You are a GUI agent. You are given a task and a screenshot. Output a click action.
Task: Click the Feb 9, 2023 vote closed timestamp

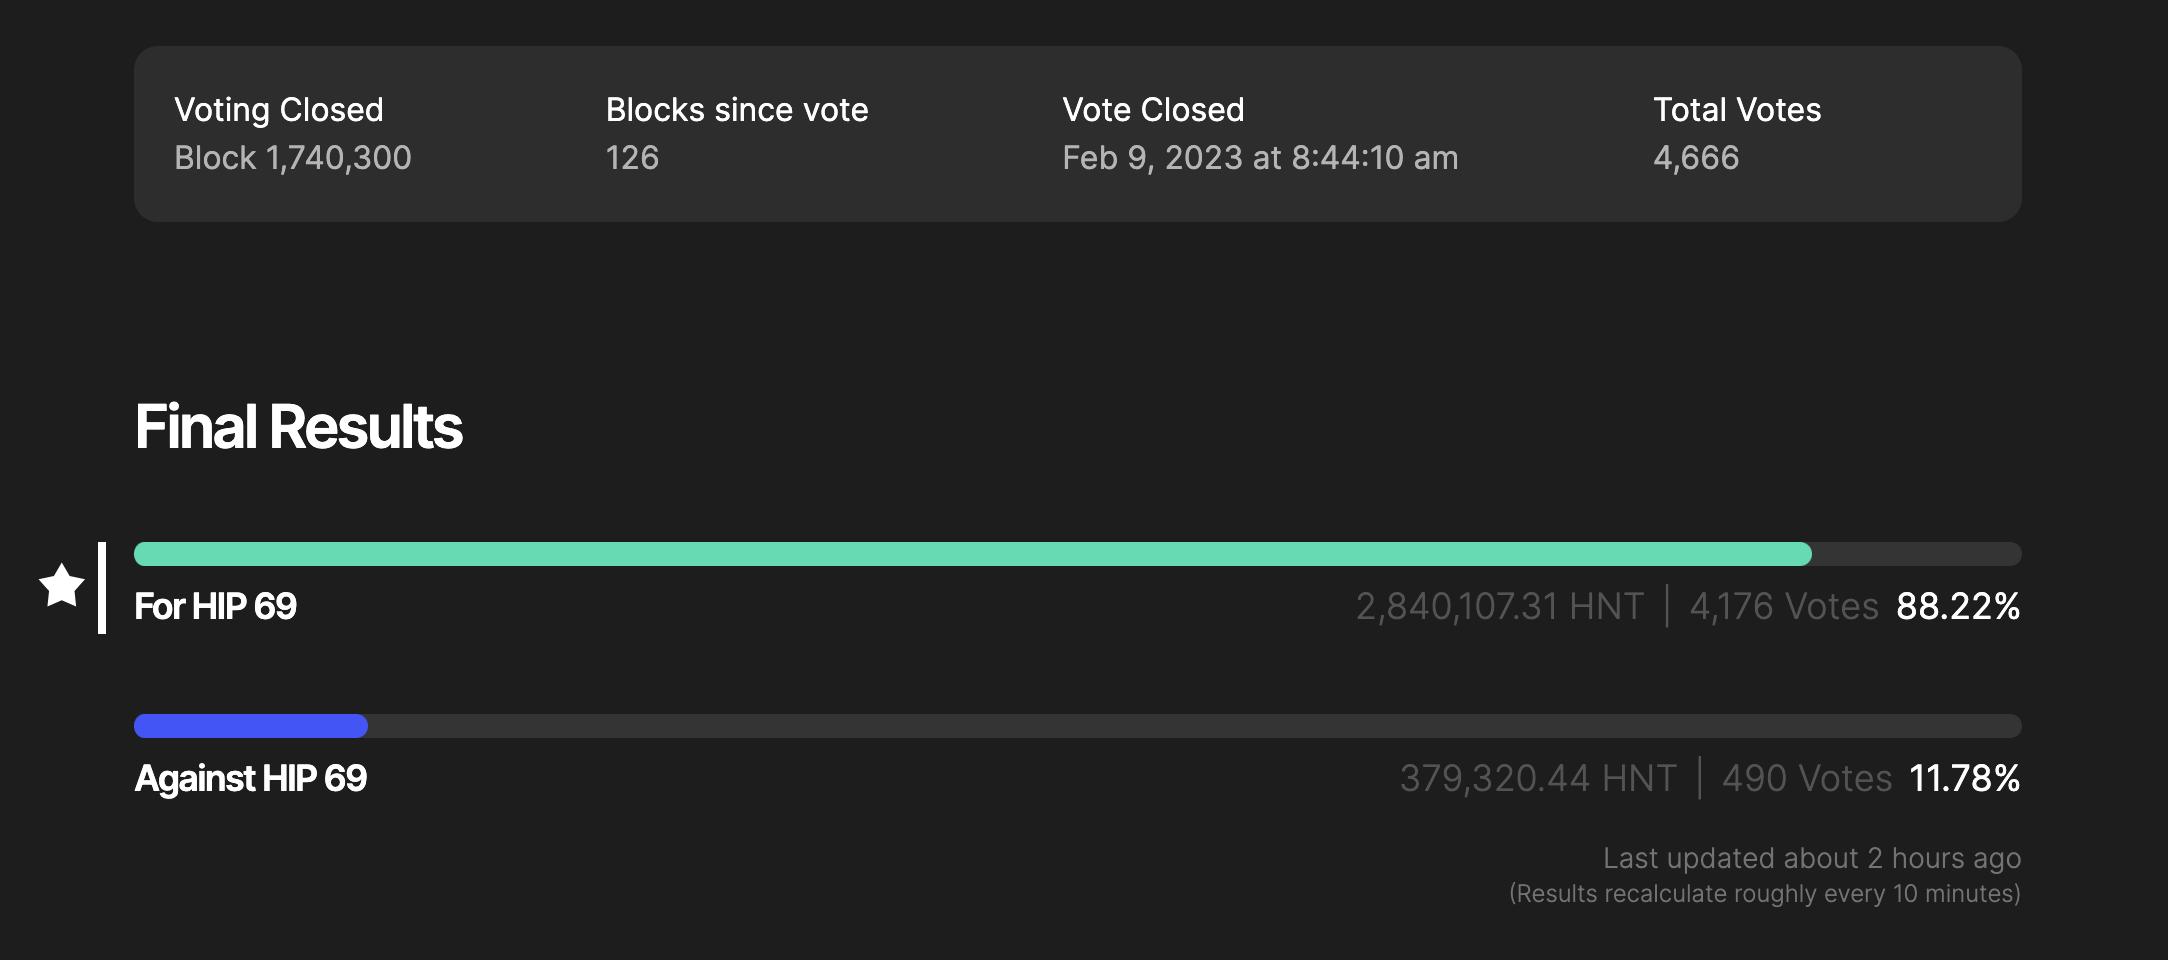(x=1260, y=158)
